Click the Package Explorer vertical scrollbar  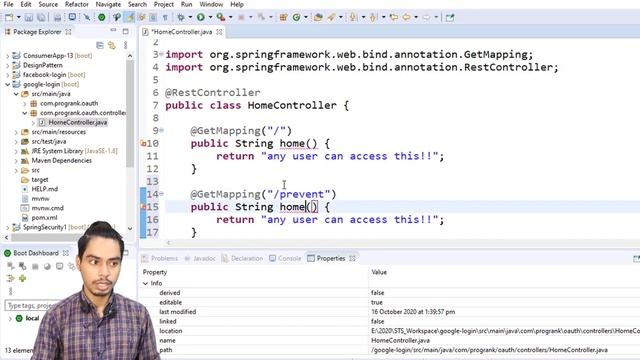(x=130, y=114)
